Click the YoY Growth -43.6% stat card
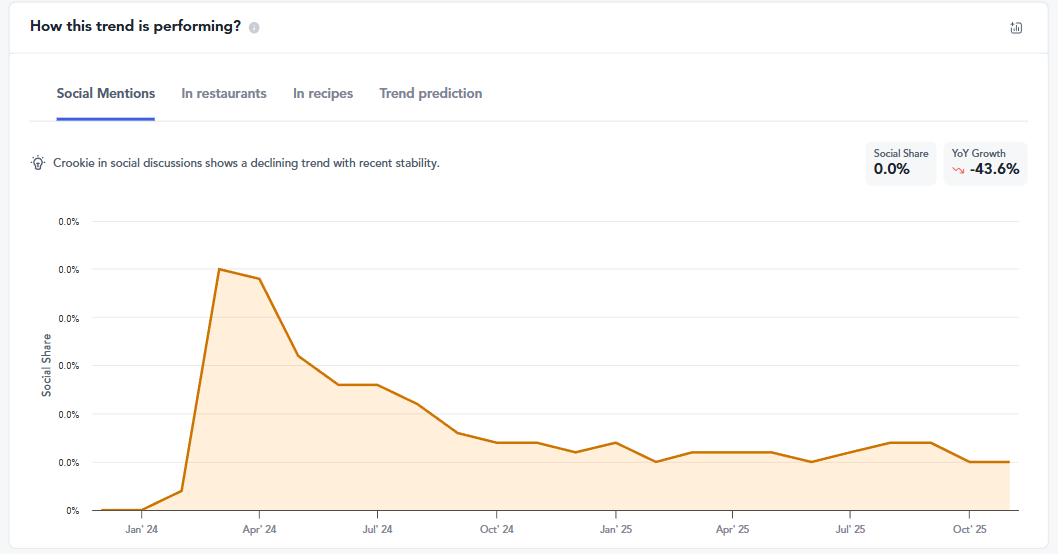This screenshot has width=1058, height=554. (985, 163)
